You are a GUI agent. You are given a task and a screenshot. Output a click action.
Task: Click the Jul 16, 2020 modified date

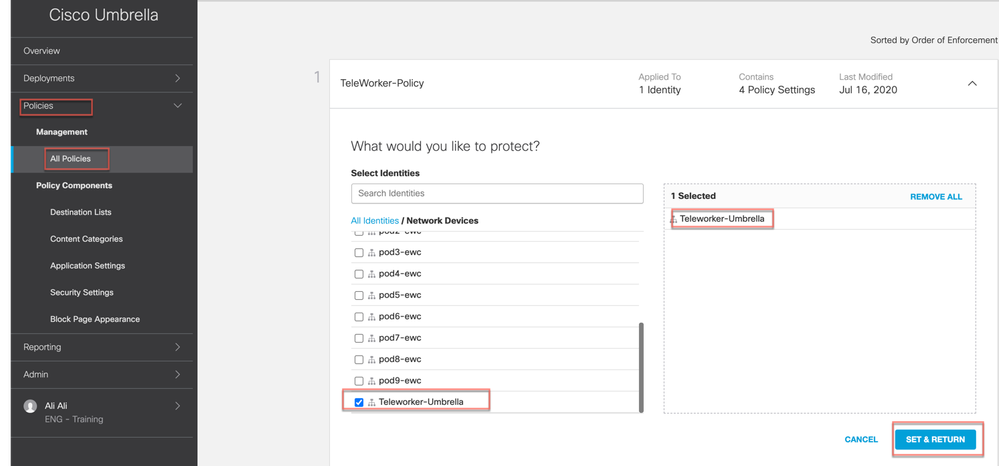pos(868,91)
